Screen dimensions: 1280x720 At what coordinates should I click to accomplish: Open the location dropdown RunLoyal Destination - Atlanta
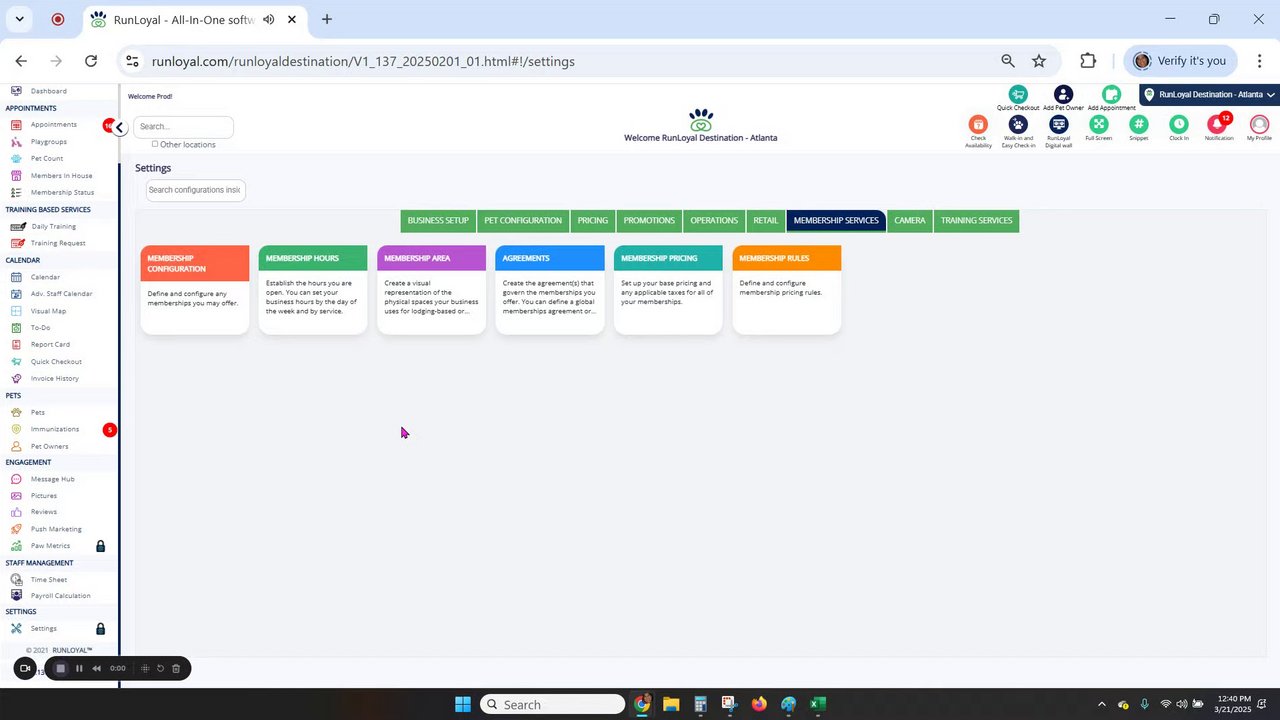[x=1210, y=95]
